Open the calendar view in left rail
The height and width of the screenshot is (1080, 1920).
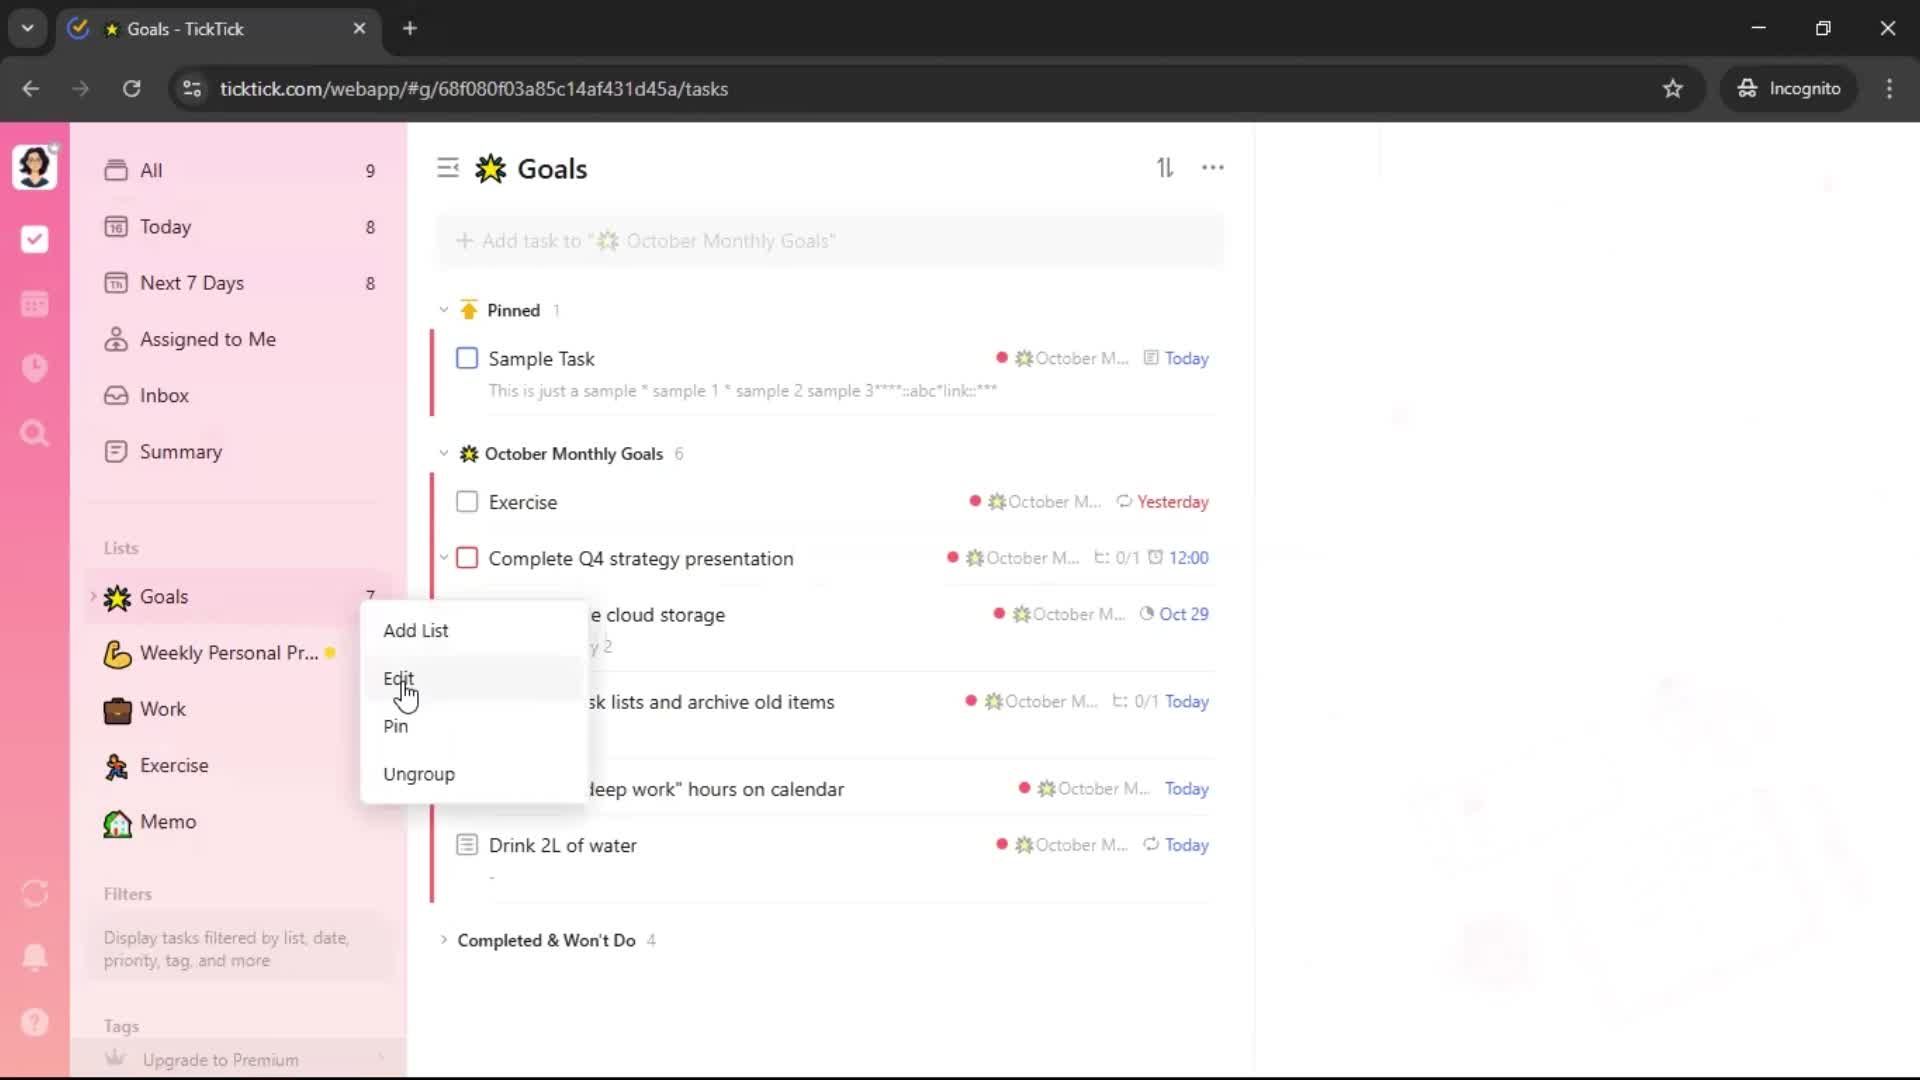pos(34,304)
